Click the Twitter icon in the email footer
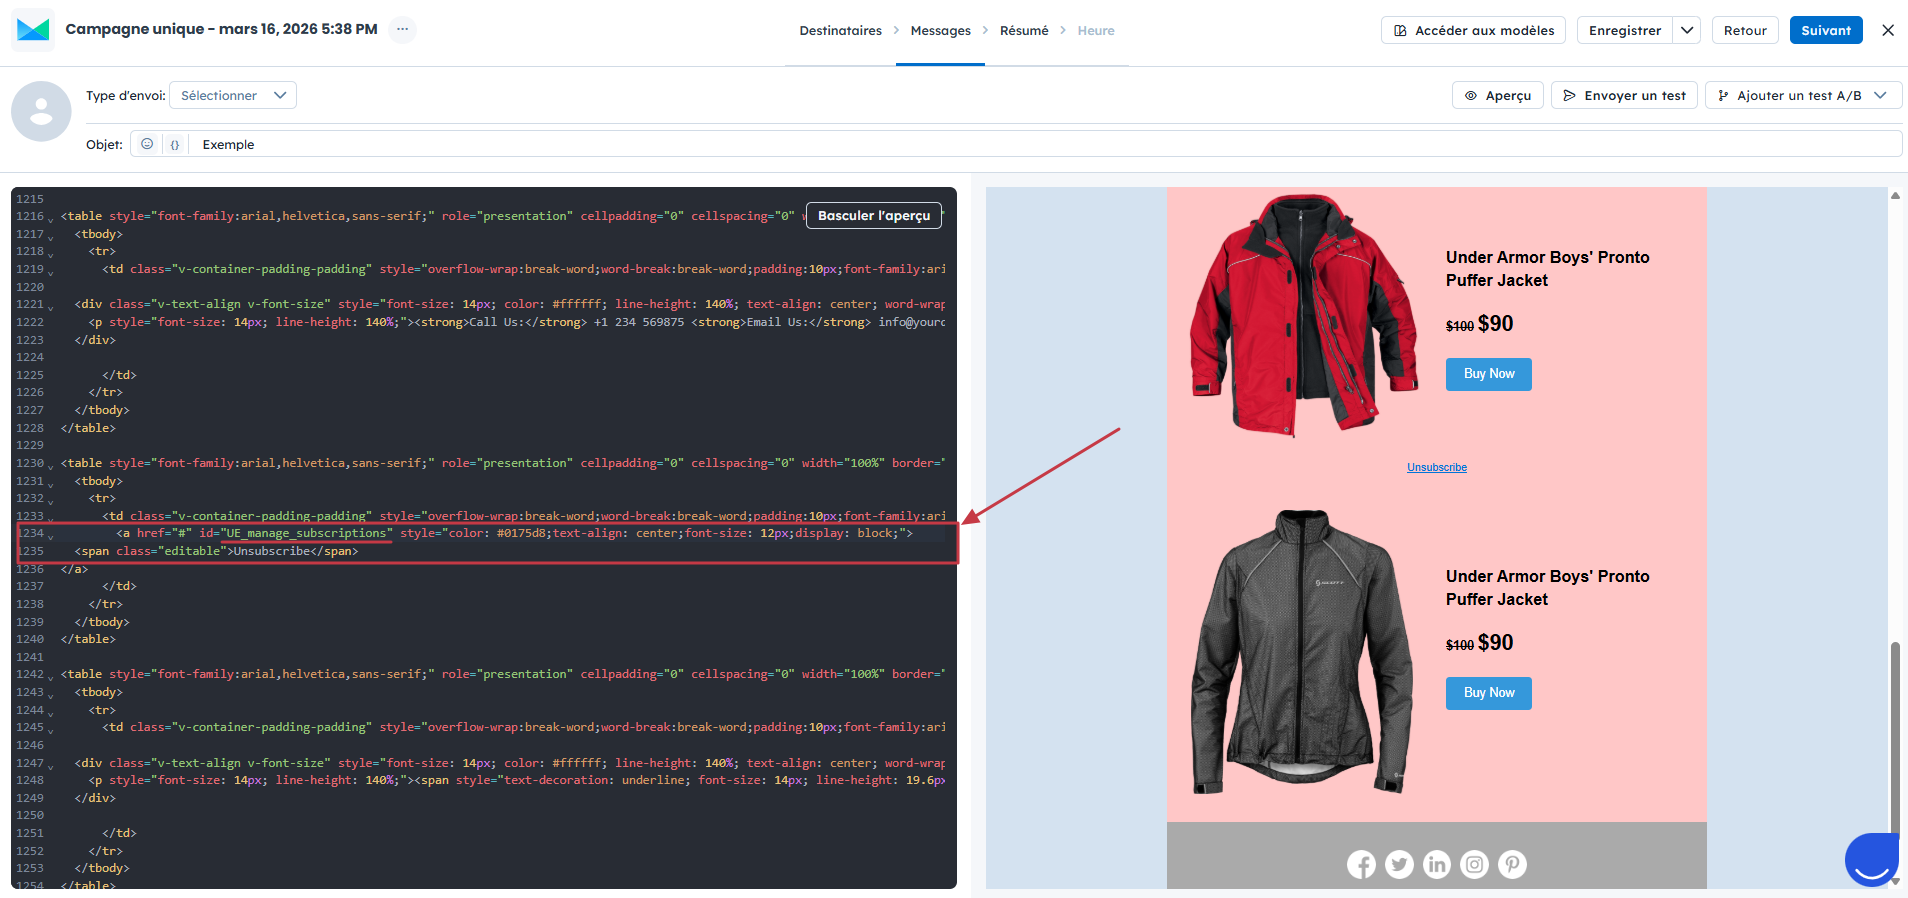 [1399, 864]
